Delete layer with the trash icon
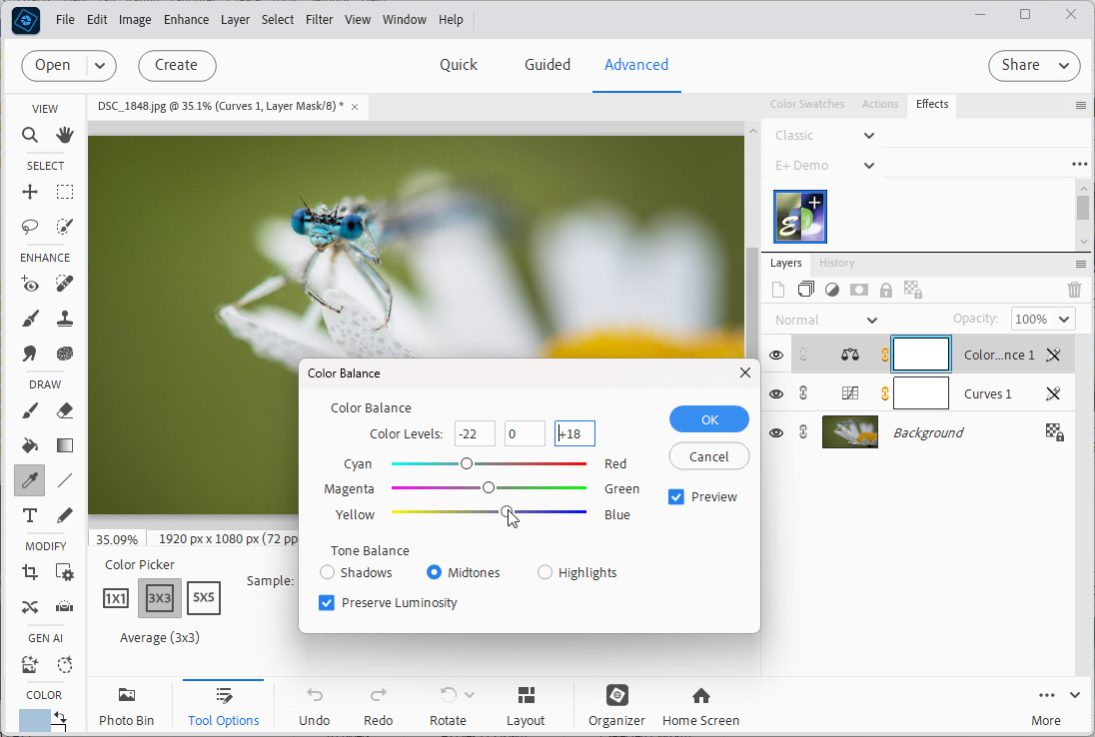Screen dimensions: 1095x737 [x=1074, y=289]
